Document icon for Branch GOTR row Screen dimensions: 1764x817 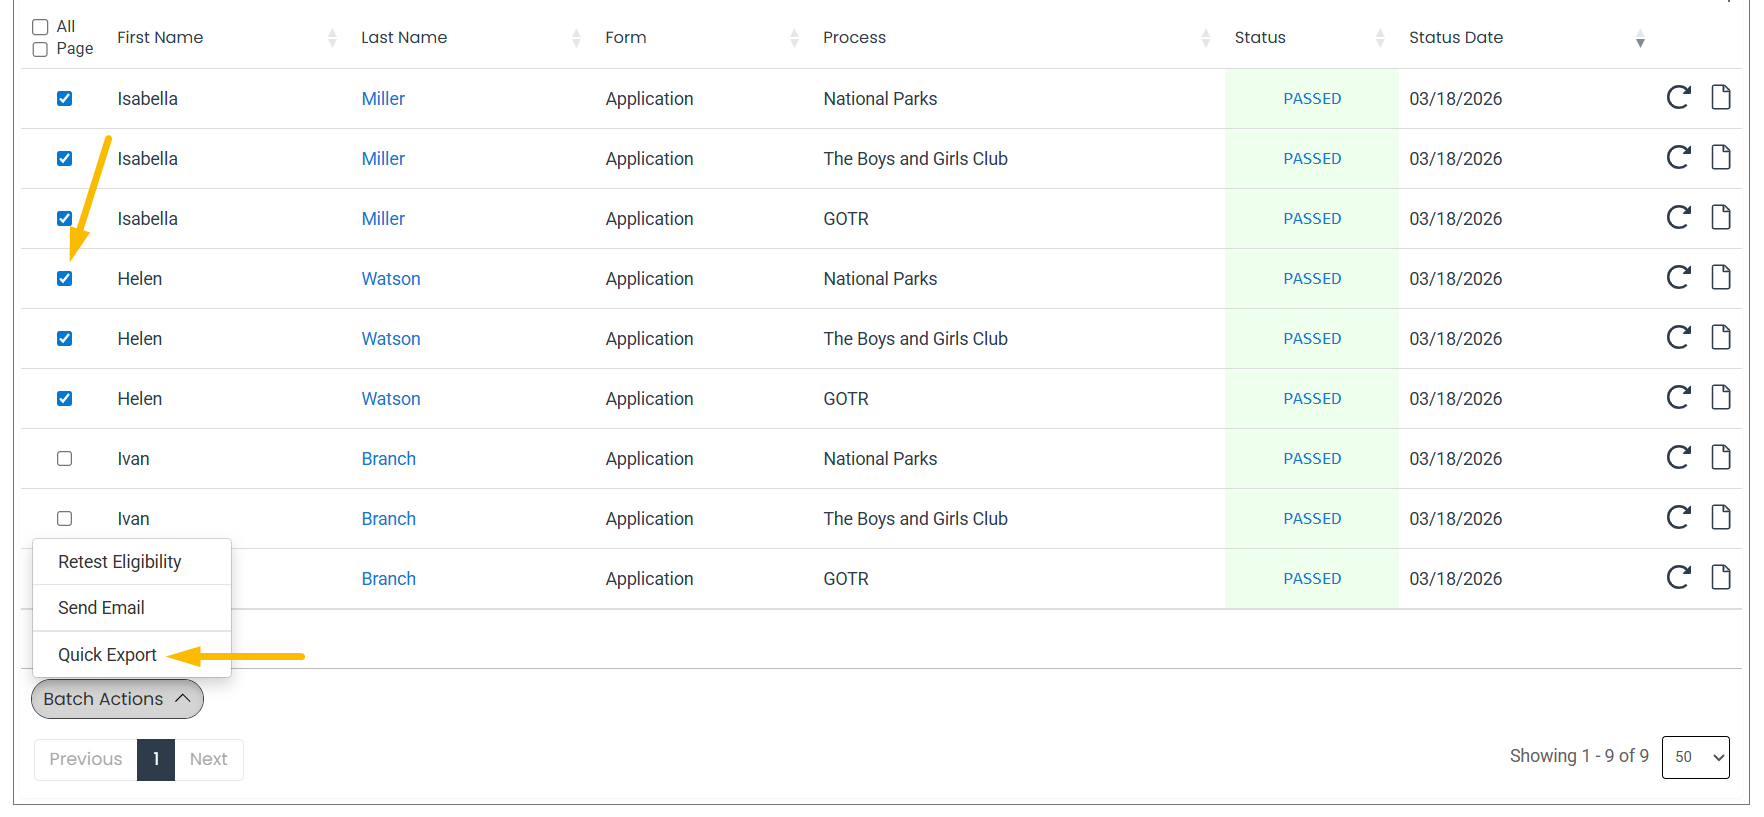tap(1720, 577)
